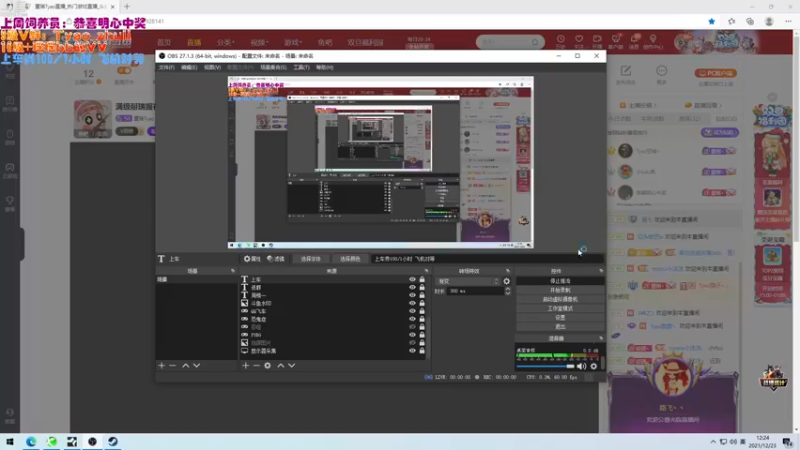Click the Windows Start button
The width and height of the screenshot is (800, 450).
point(10,441)
